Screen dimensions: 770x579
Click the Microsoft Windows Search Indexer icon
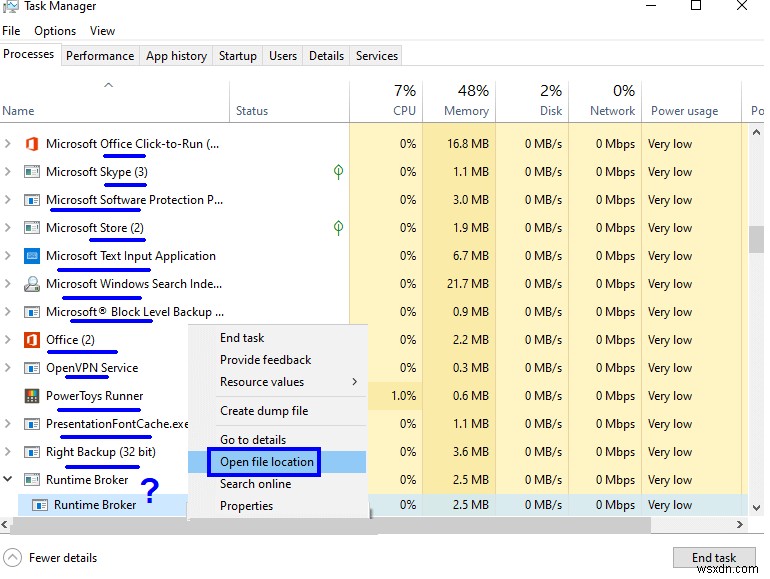pyautogui.click(x=31, y=284)
